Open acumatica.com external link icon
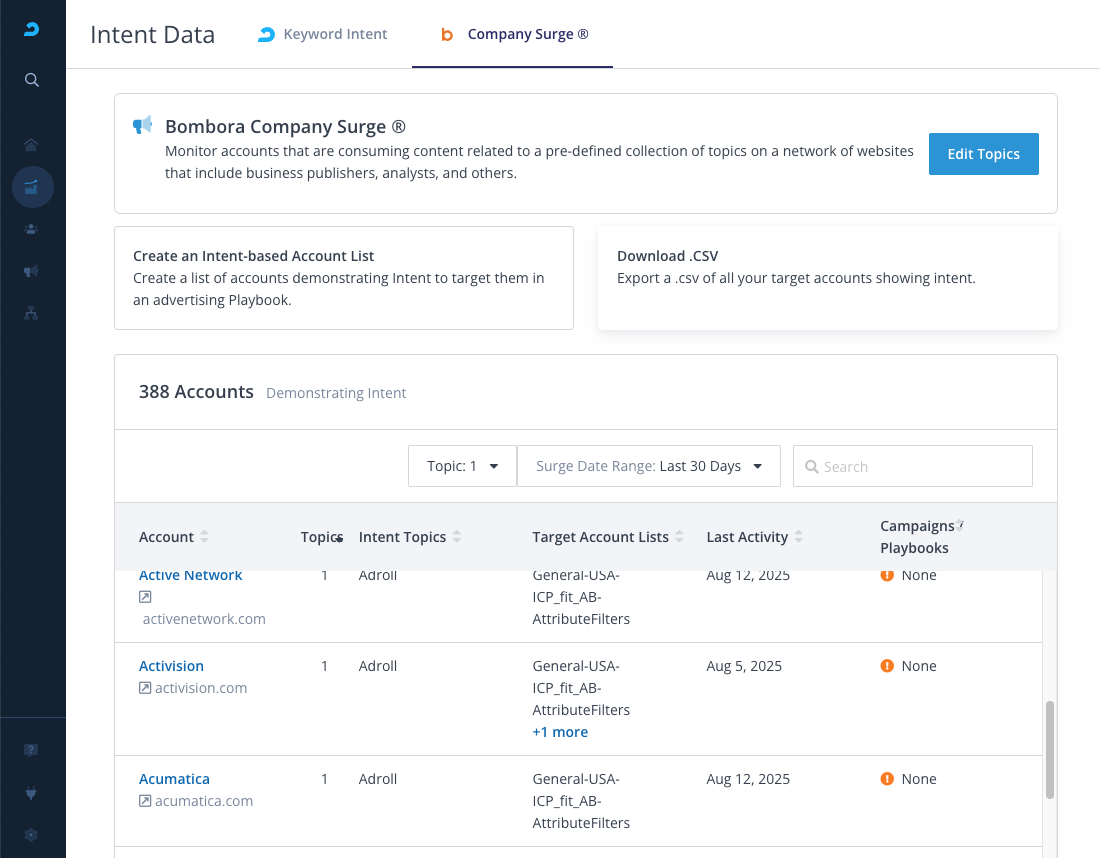Screen dimensions: 1100x858 click(x=145, y=801)
